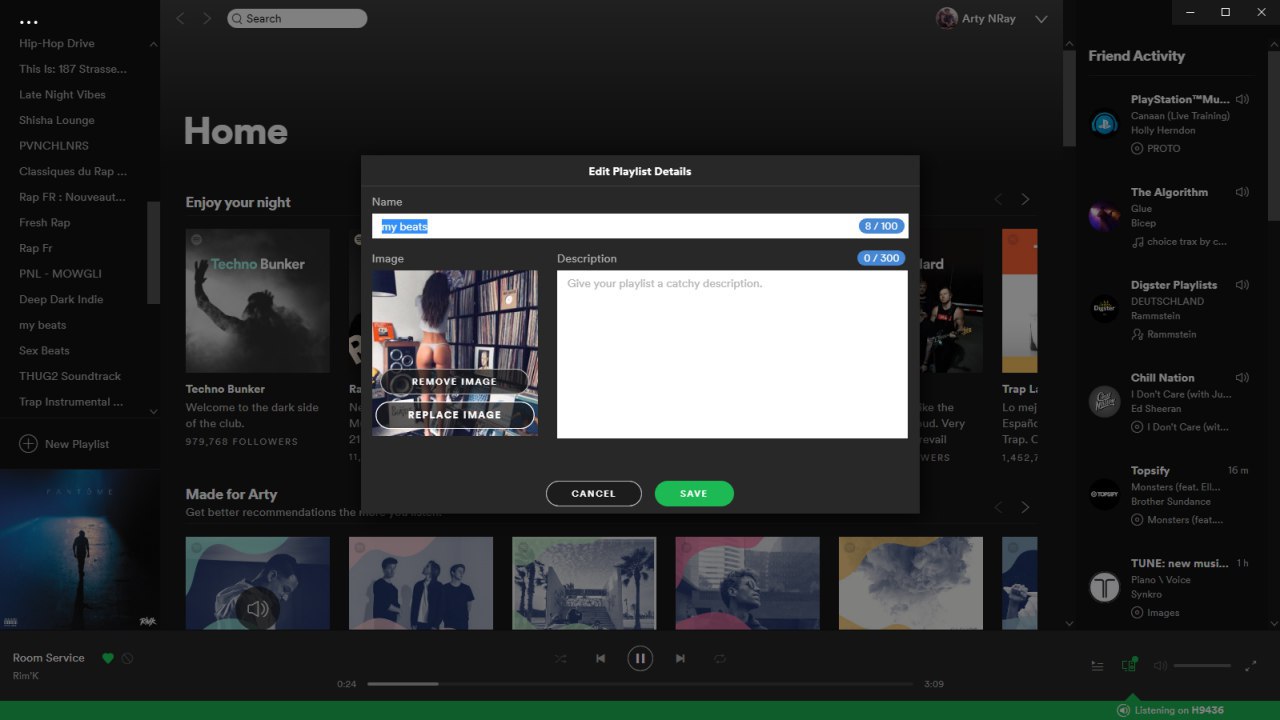Click CANCEL in Edit Playlist Details
The width and height of the screenshot is (1280, 720).
point(594,494)
